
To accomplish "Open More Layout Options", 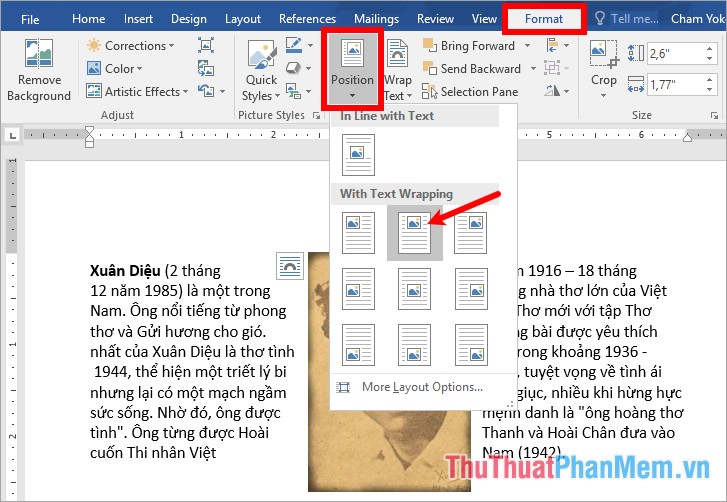I will 422,387.
